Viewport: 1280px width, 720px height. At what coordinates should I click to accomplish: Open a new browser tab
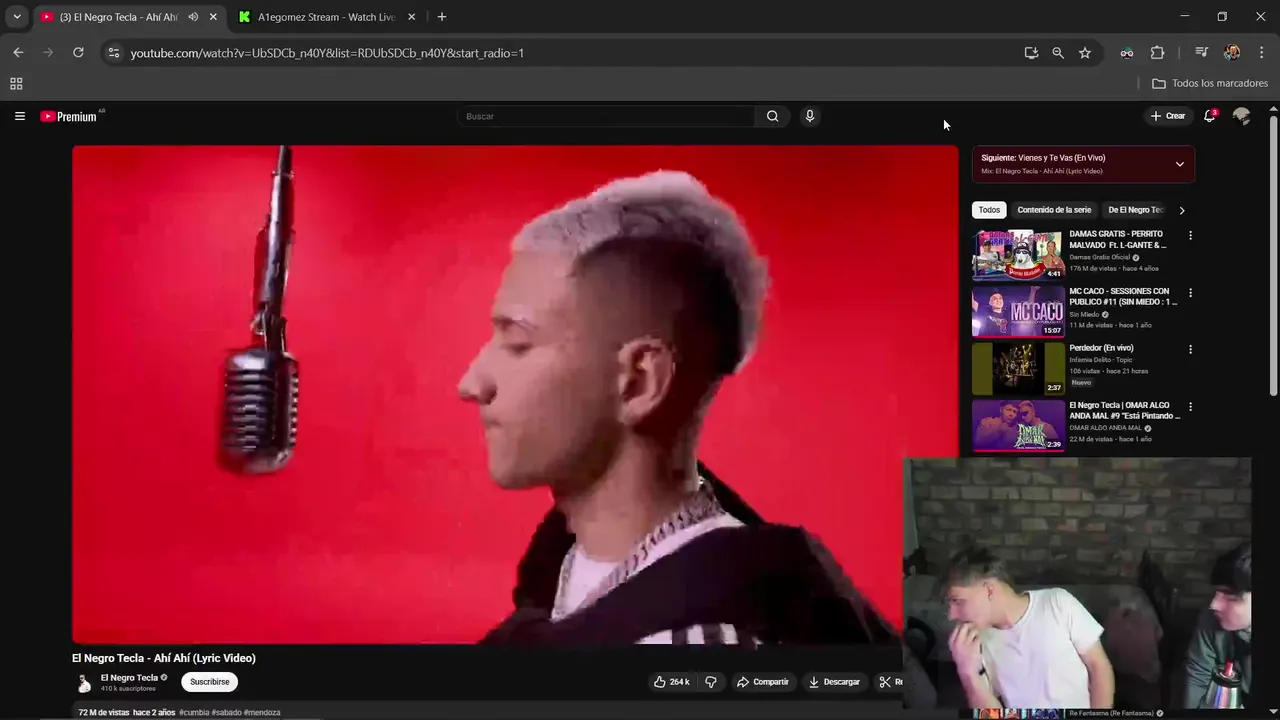(442, 17)
